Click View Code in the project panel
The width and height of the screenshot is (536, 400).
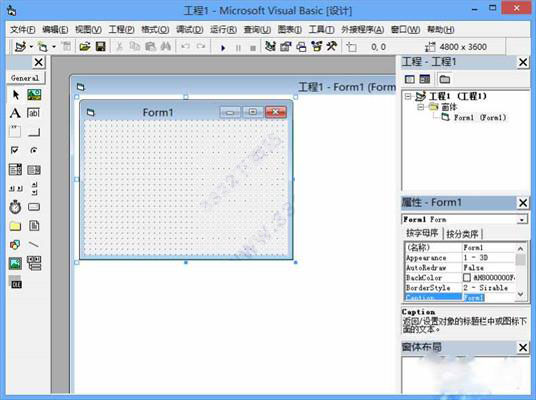[409, 79]
